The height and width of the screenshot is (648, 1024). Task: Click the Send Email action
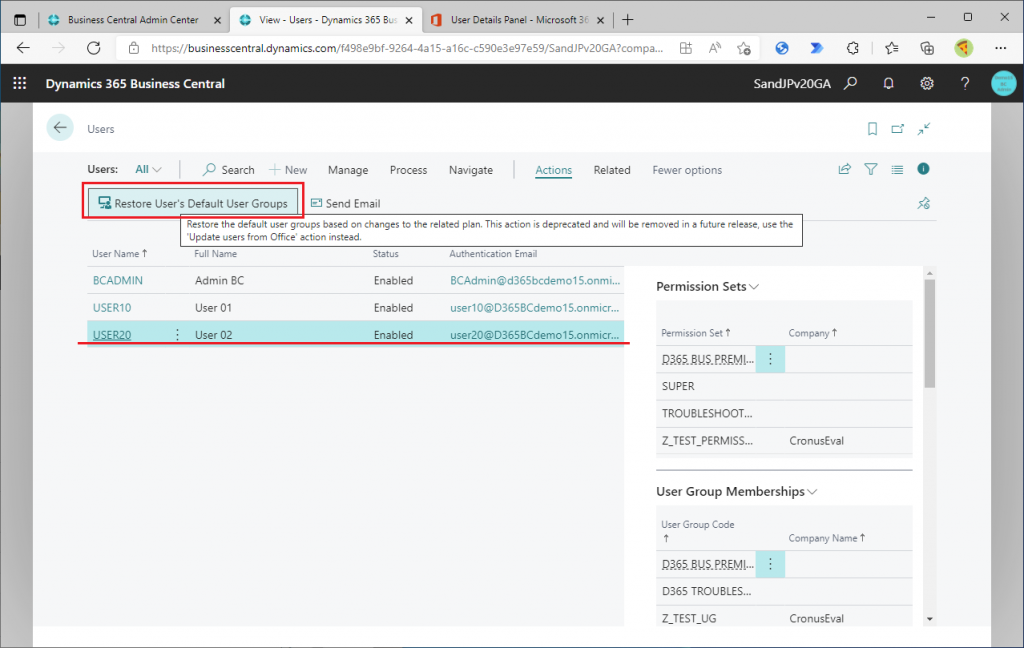345,203
